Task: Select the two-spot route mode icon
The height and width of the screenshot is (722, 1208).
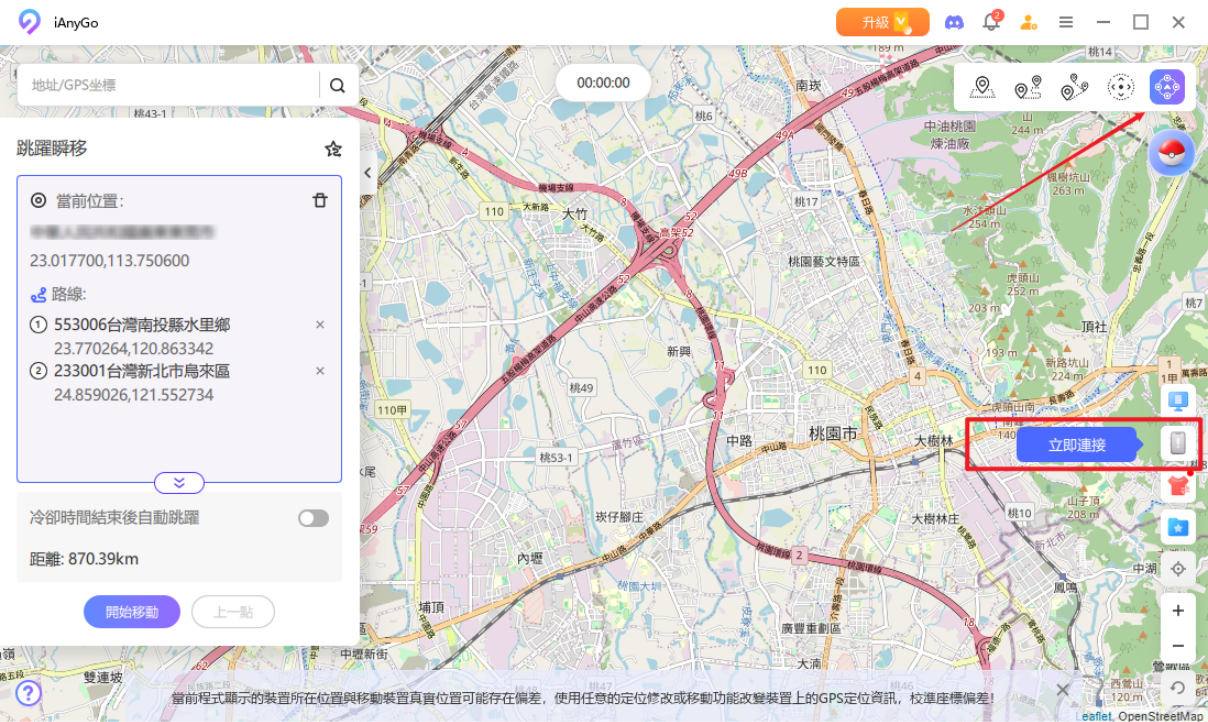Action: tap(1028, 88)
